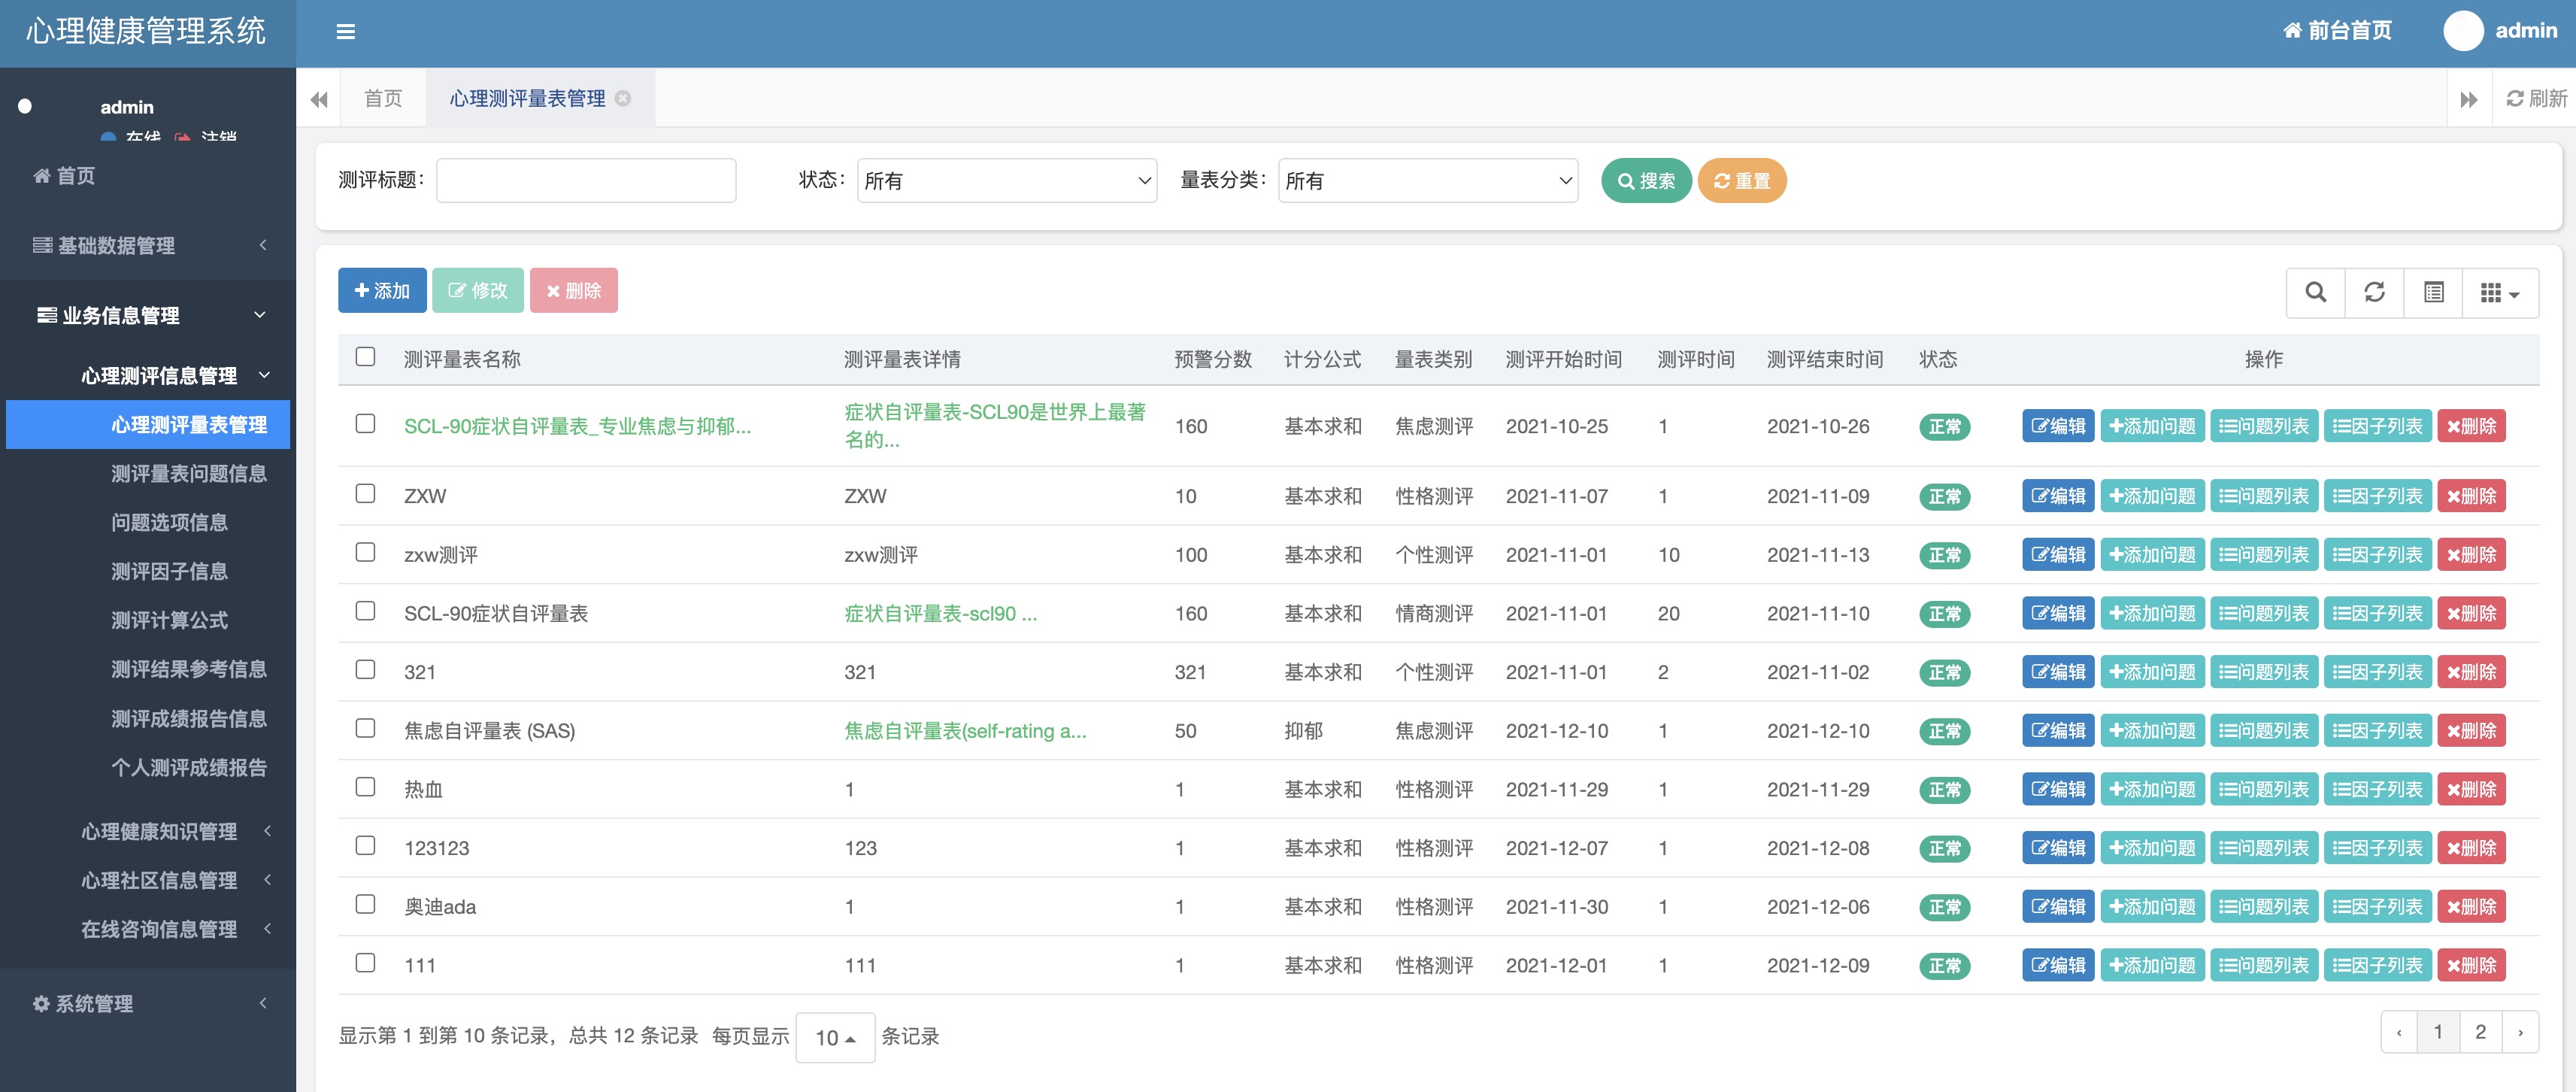2576x1092 pixels.
Task: Click 添加问题 for the zxw测评 row
Action: pos(2152,555)
